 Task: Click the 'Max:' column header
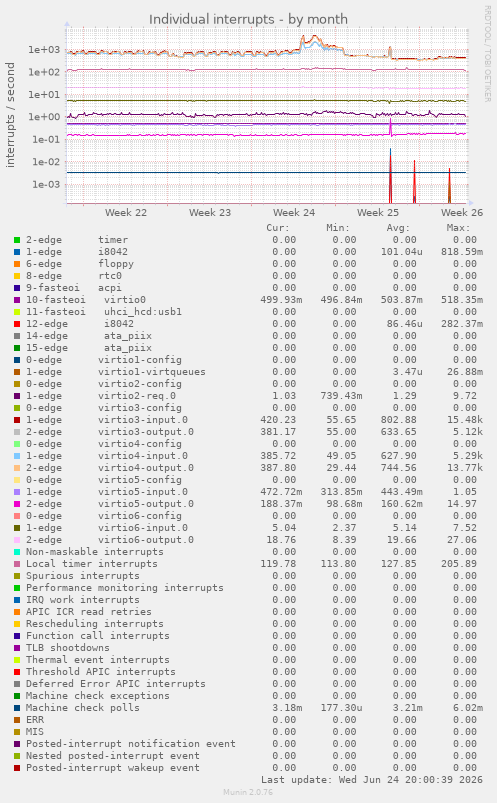point(458,228)
